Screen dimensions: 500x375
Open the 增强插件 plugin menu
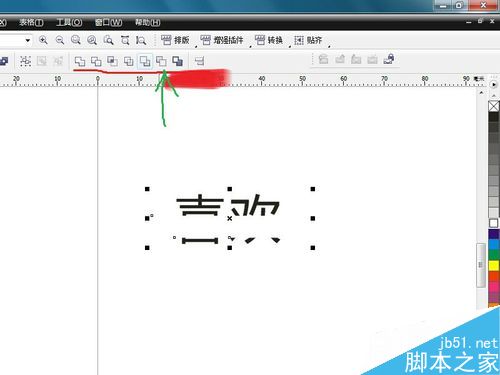222,40
